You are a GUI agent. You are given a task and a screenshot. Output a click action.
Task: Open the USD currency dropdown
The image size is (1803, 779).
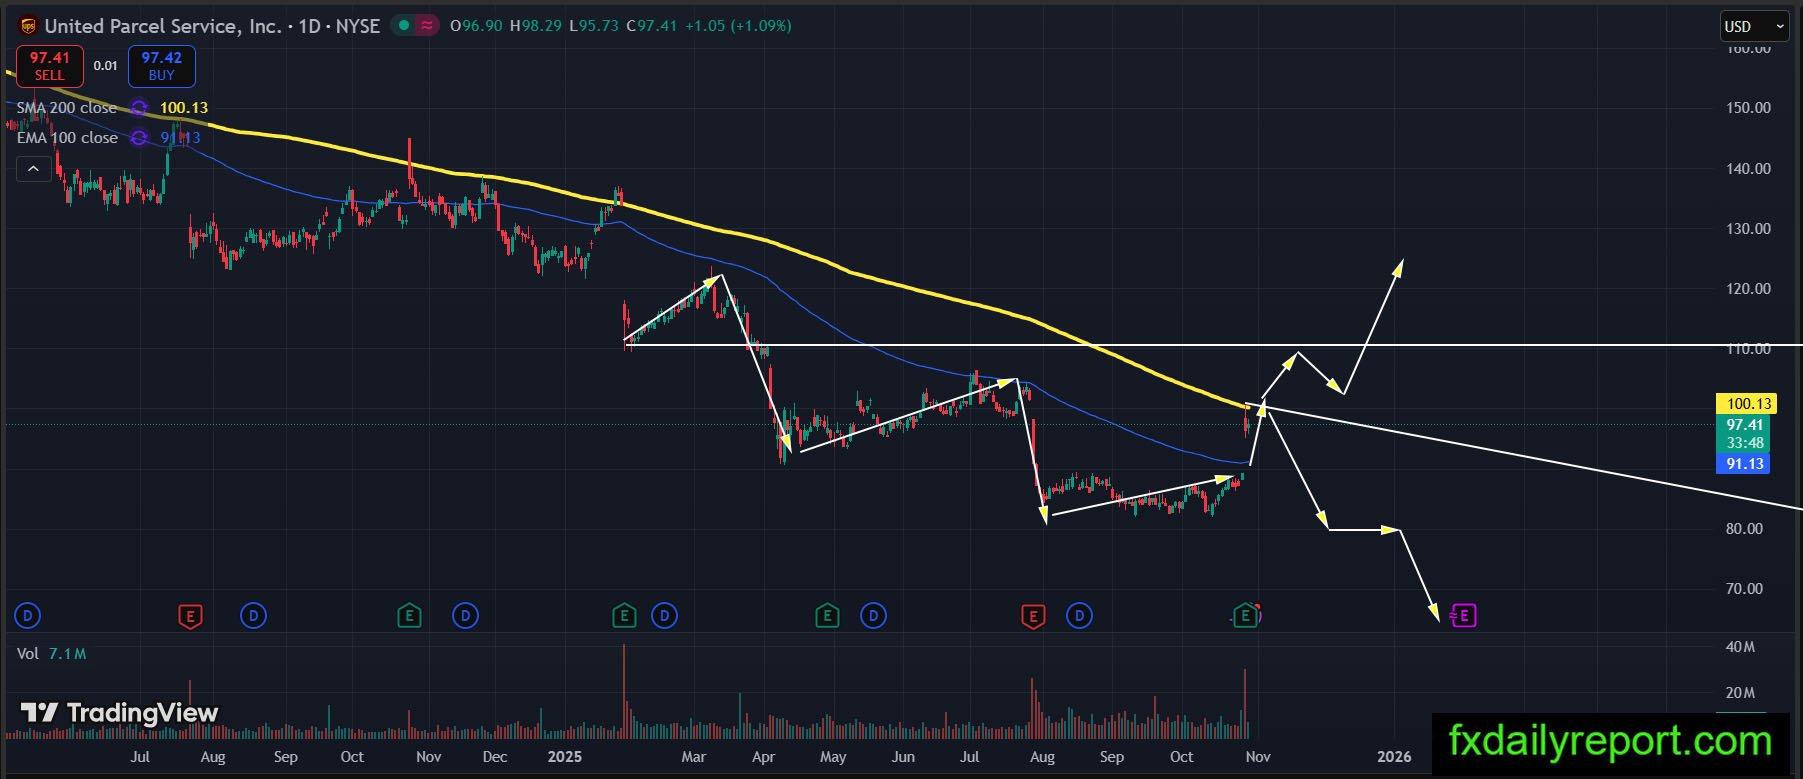click(x=1754, y=26)
